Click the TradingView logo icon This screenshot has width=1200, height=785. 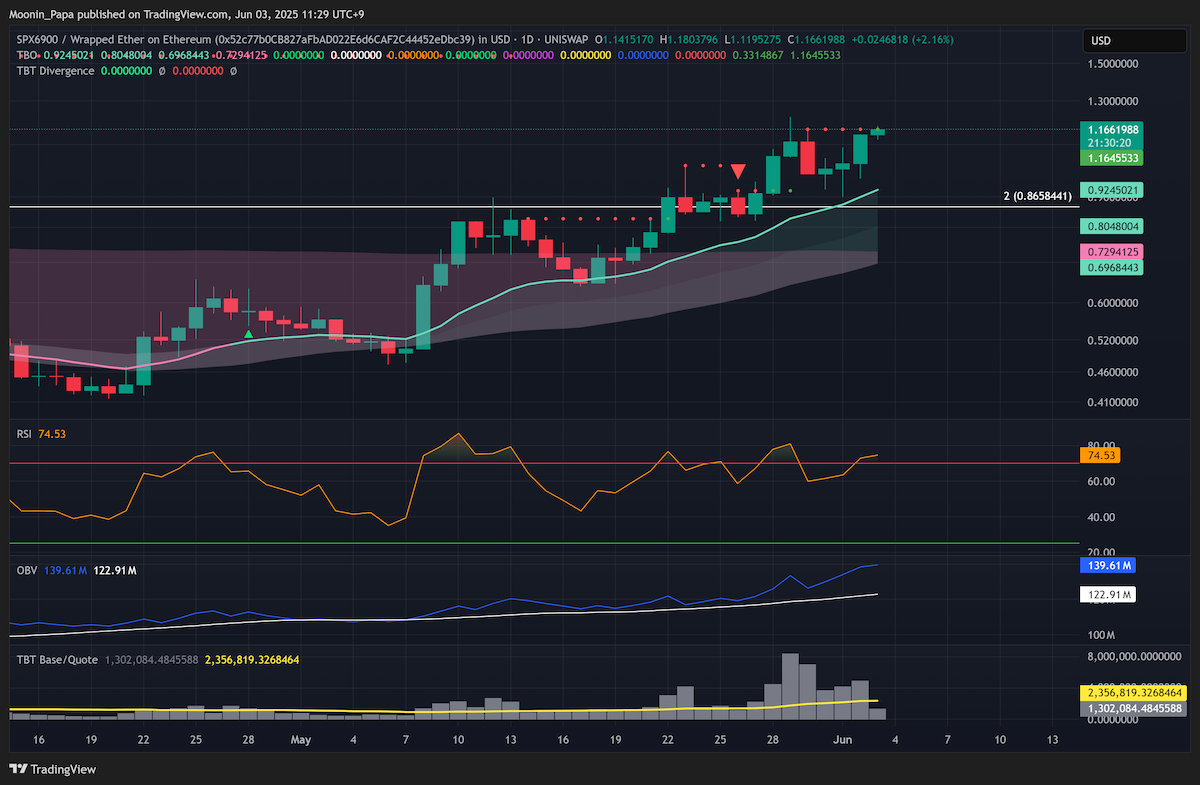[x=18, y=769]
